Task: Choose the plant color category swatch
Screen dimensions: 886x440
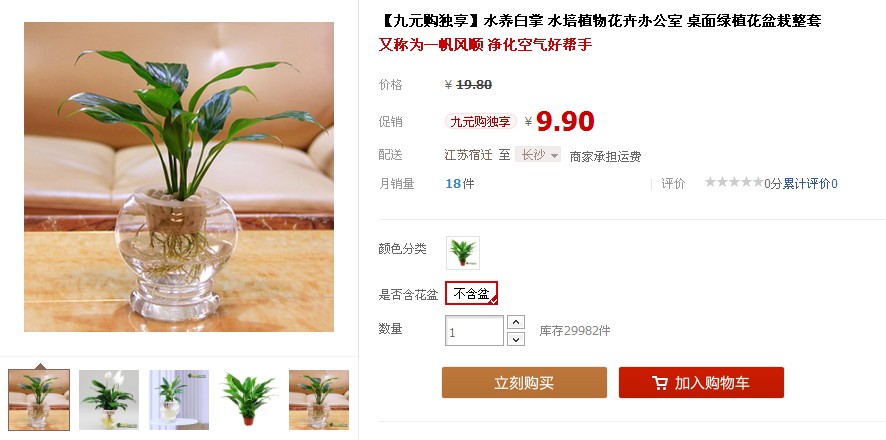Action: pyautogui.click(x=463, y=252)
